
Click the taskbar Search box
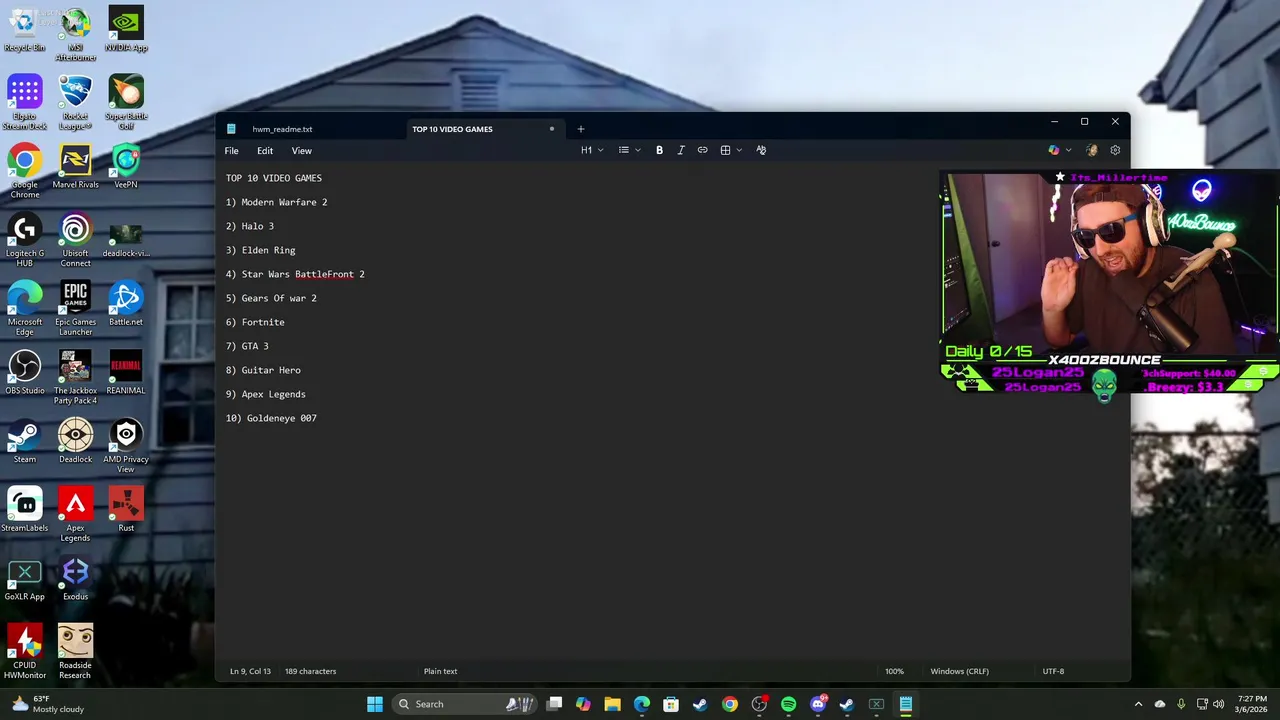pos(464,704)
